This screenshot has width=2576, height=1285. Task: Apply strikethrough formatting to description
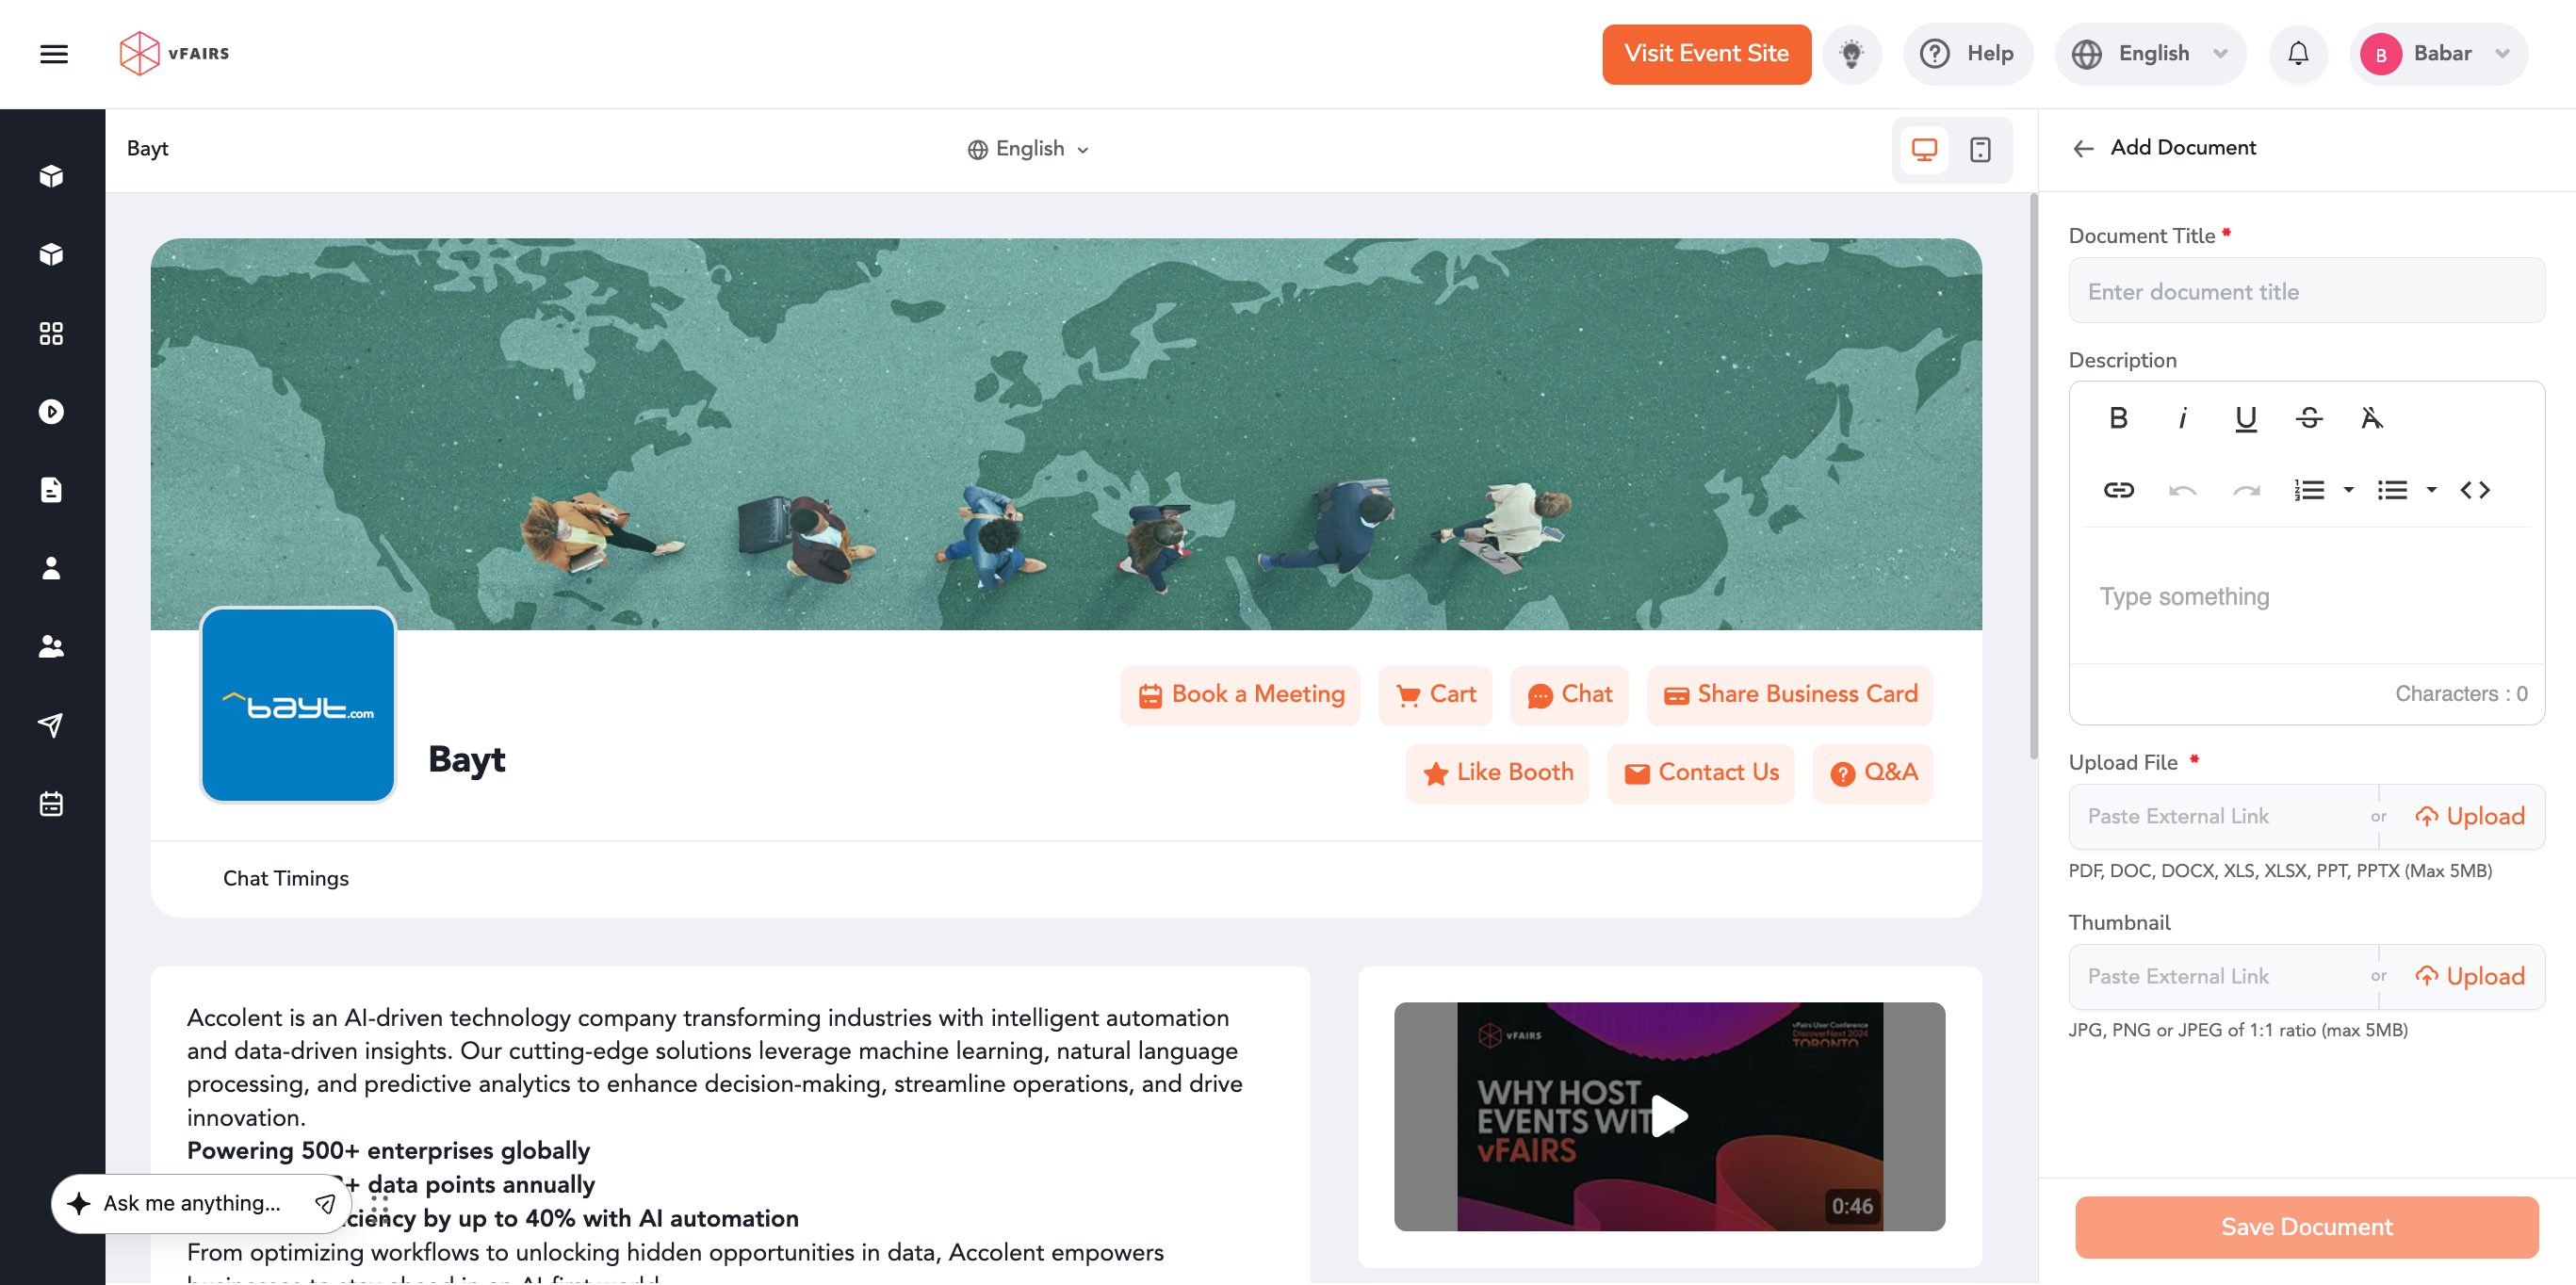[2309, 418]
